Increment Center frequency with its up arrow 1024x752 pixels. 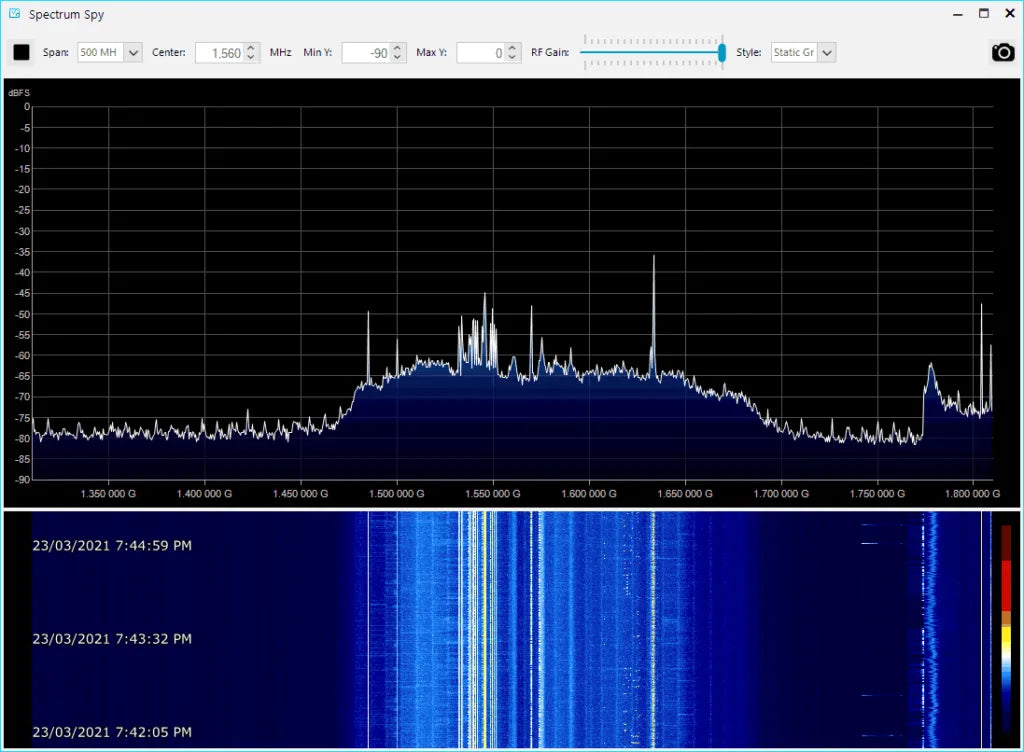point(249,47)
